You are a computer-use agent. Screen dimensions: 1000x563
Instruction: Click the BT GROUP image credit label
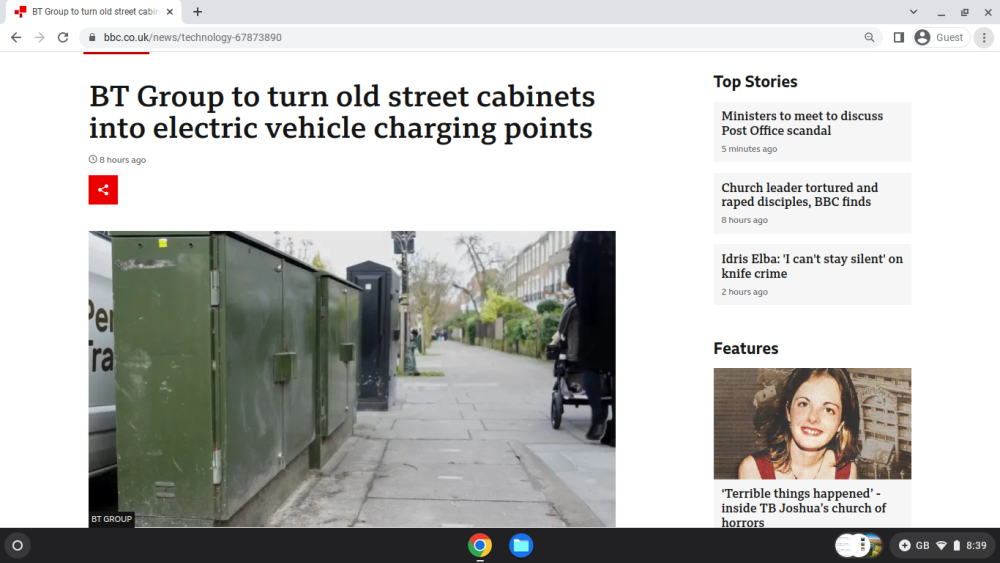coord(112,519)
